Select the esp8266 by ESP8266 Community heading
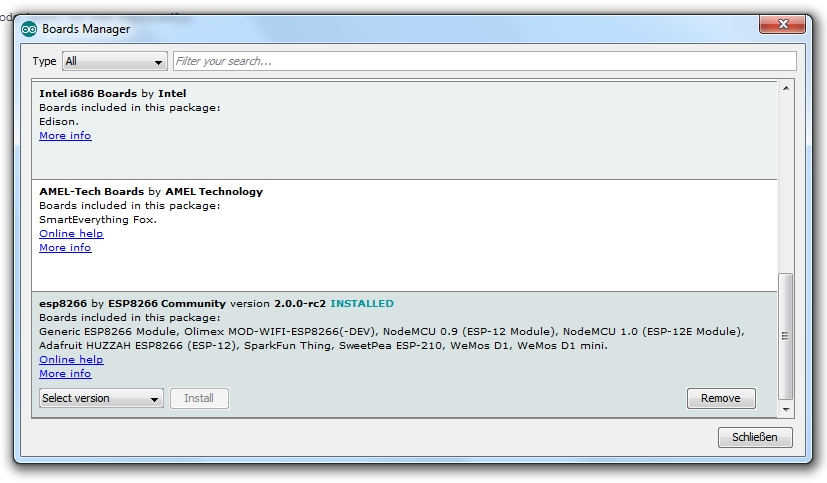 pyautogui.click(x=132, y=304)
